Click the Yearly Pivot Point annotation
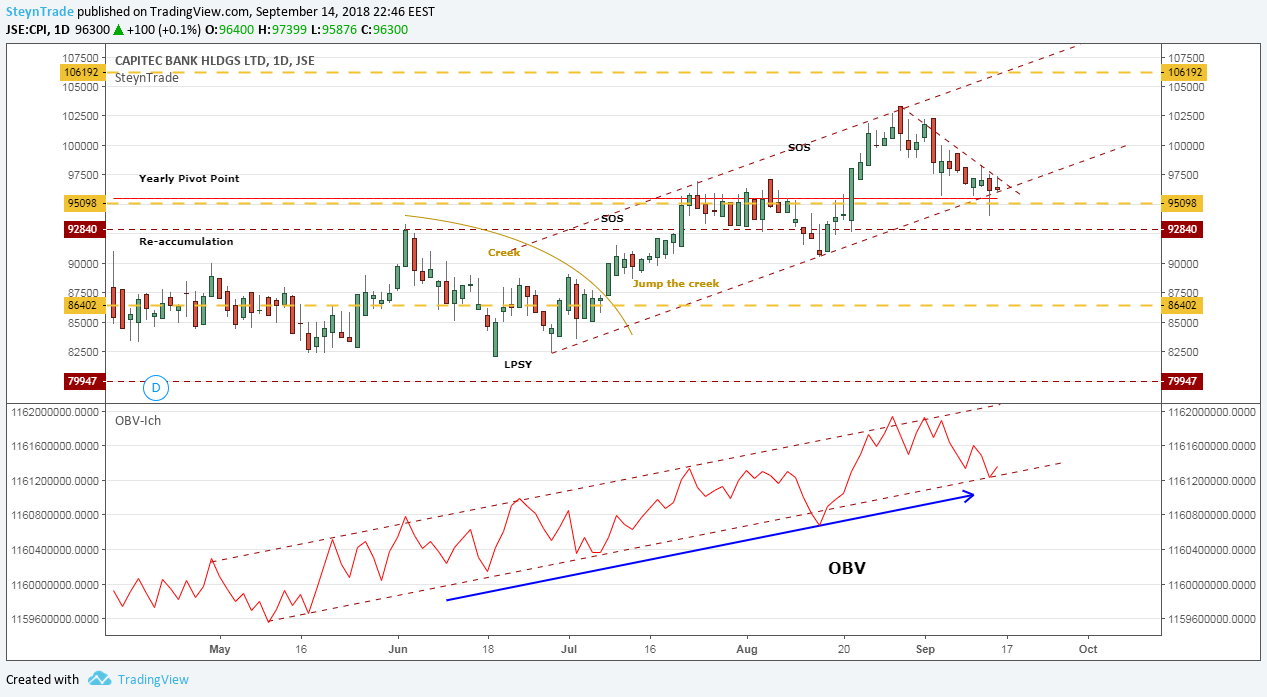The height and width of the screenshot is (697, 1267). tap(189, 178)
